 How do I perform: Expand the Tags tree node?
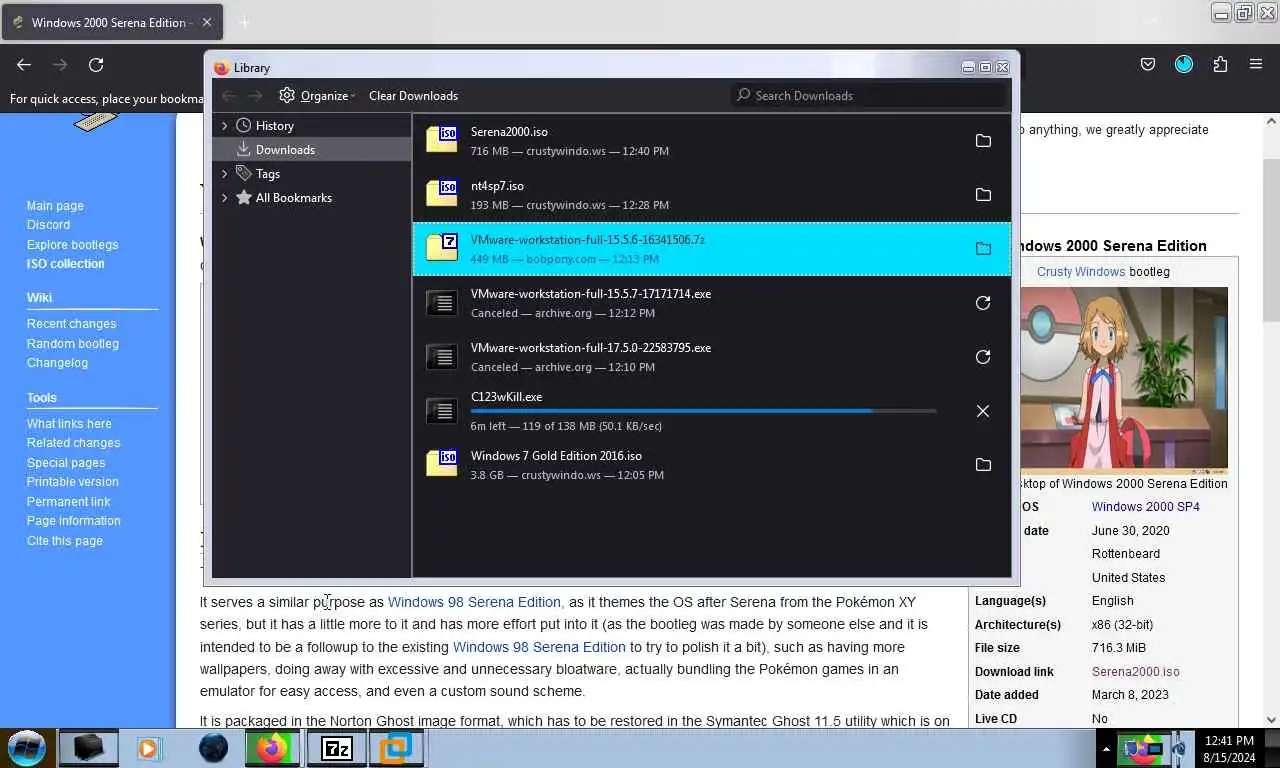224,174
